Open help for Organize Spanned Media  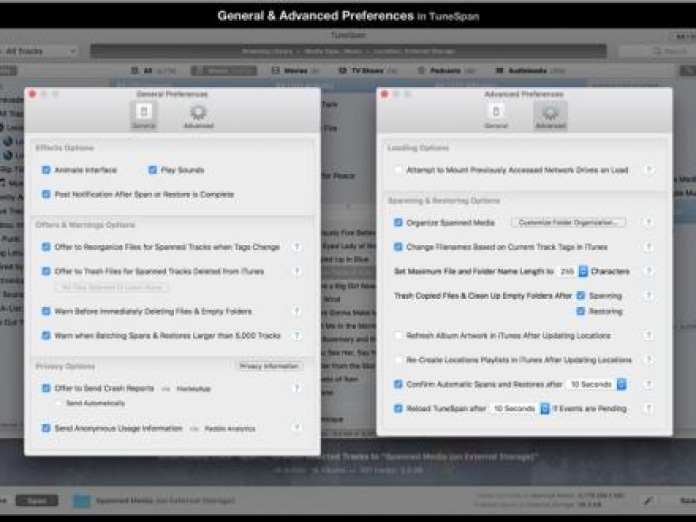649,222
